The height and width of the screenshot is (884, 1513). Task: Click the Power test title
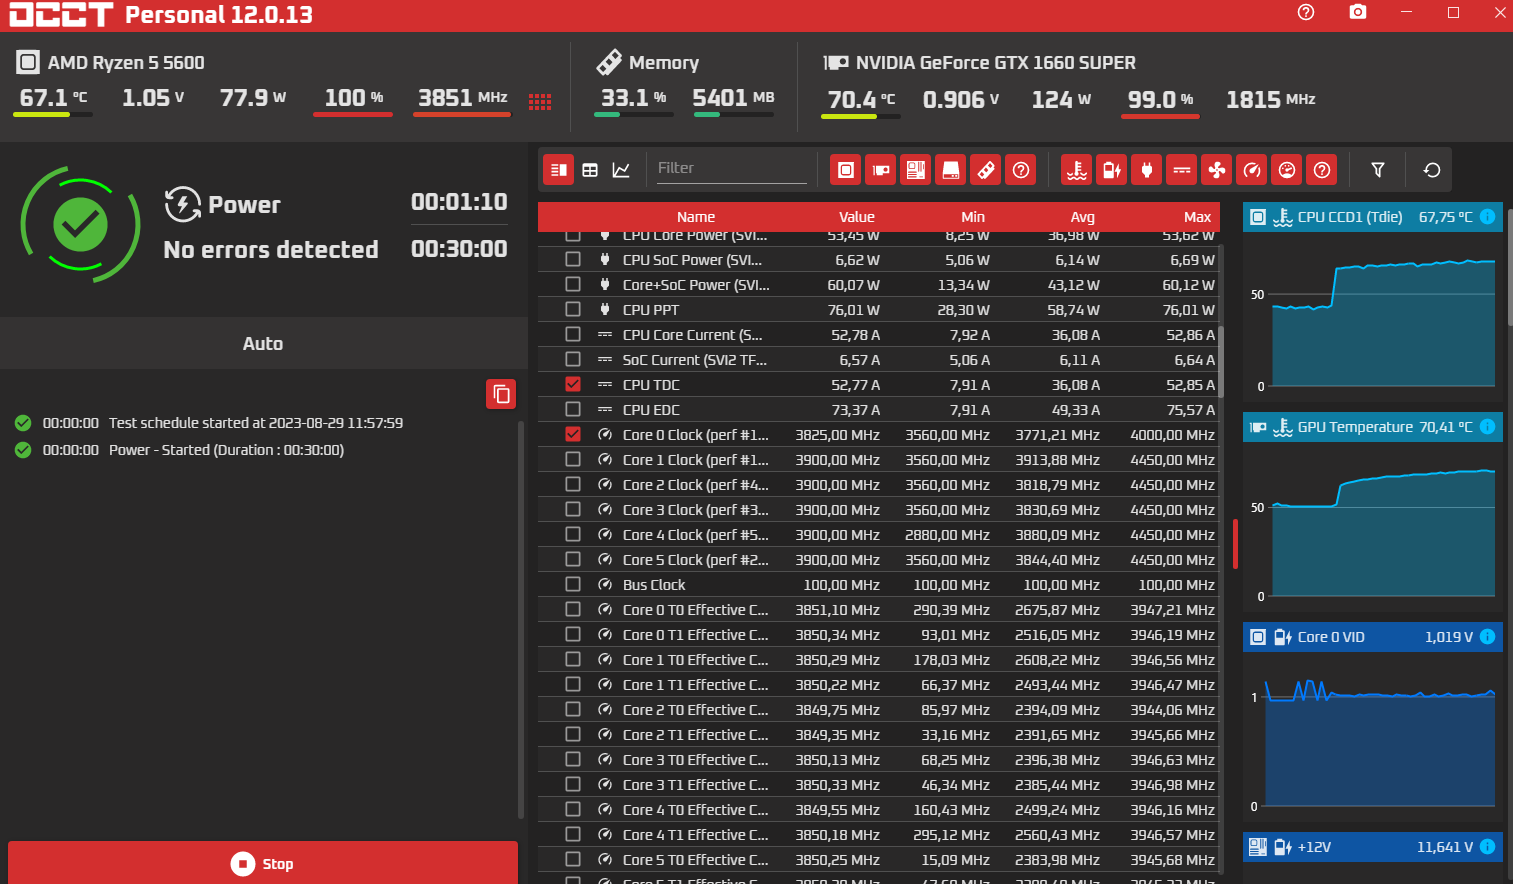click(244, 205)
